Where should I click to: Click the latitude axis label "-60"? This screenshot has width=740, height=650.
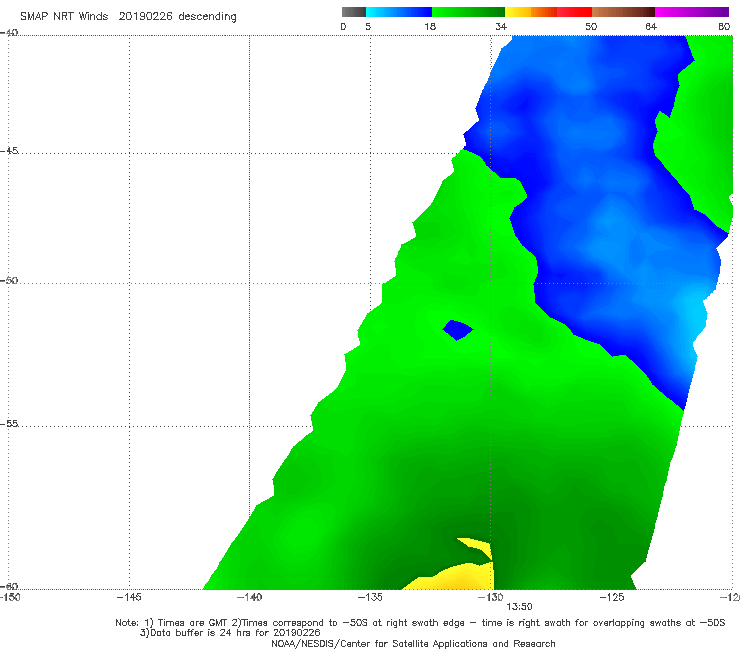[x=9, y=586]
